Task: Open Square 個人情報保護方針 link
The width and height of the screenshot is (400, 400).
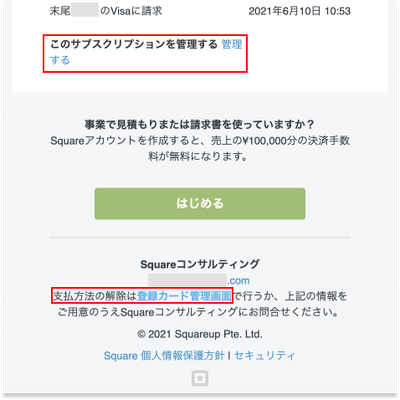Action: pyautogui.click(x=164, y=356)
